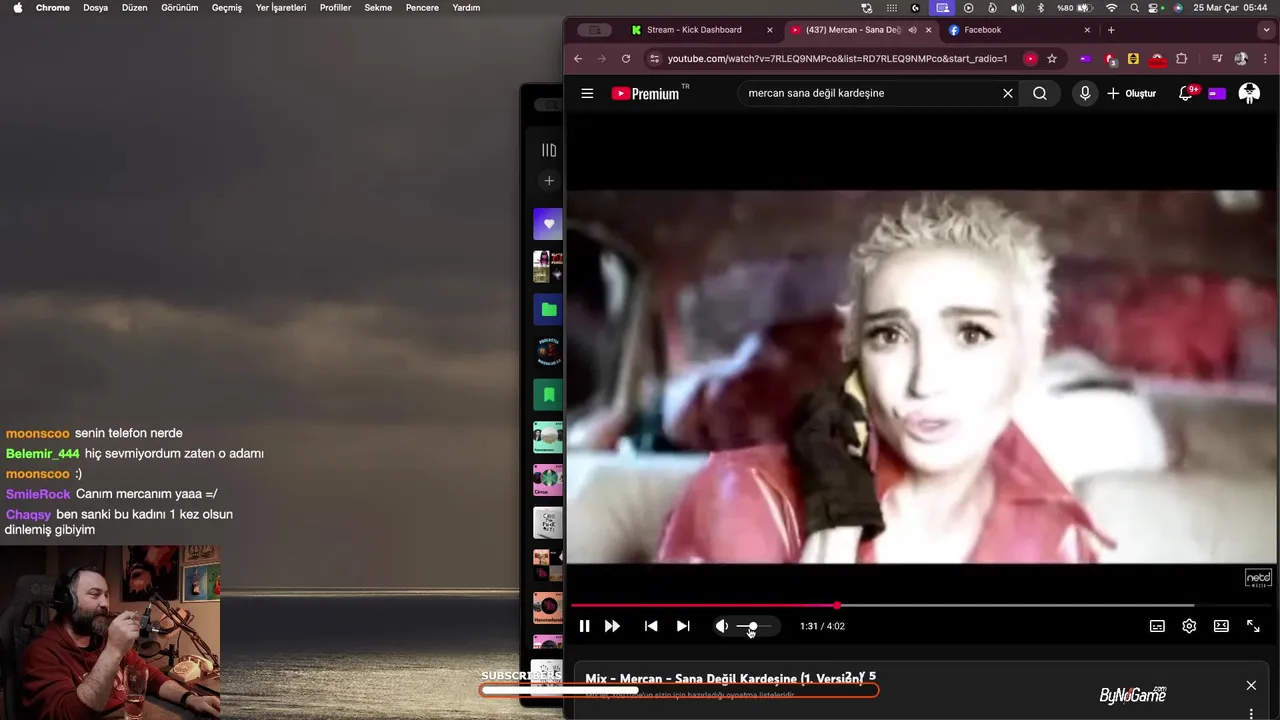The height and width of the screenshot is (720, 1280).
Task: Expand the Chrome tab search dropdown arrow
Action: pyautogui.click(x=1264, y=30)
